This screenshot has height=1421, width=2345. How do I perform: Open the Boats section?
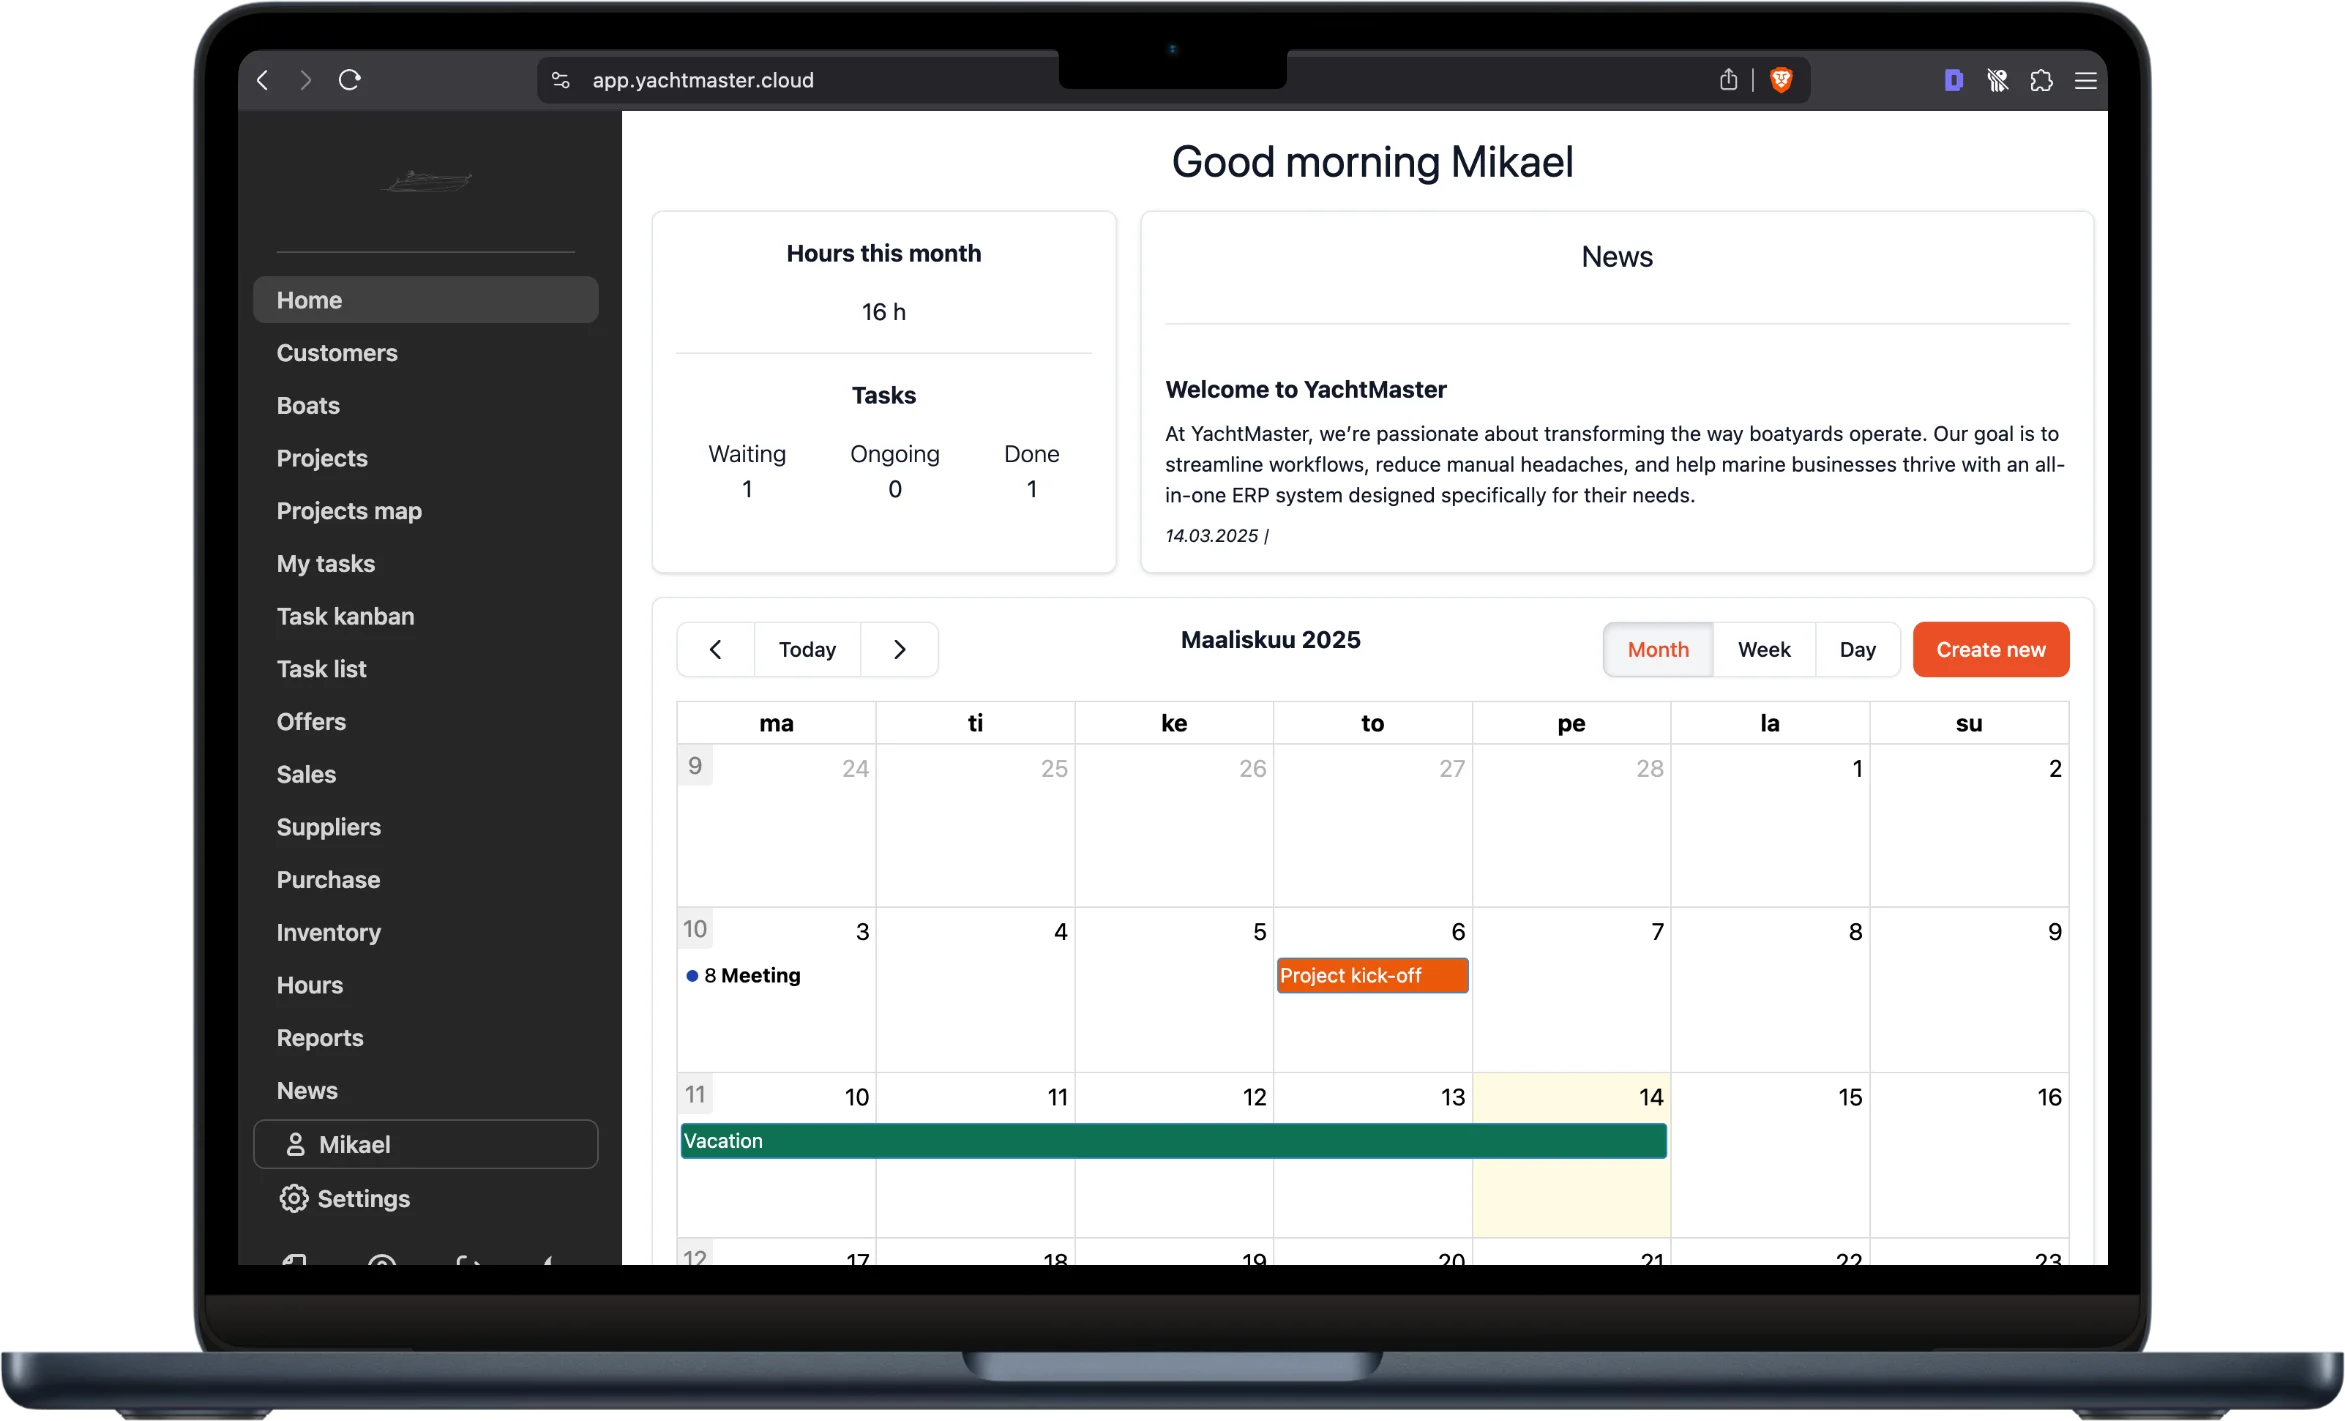click(307, 404)
